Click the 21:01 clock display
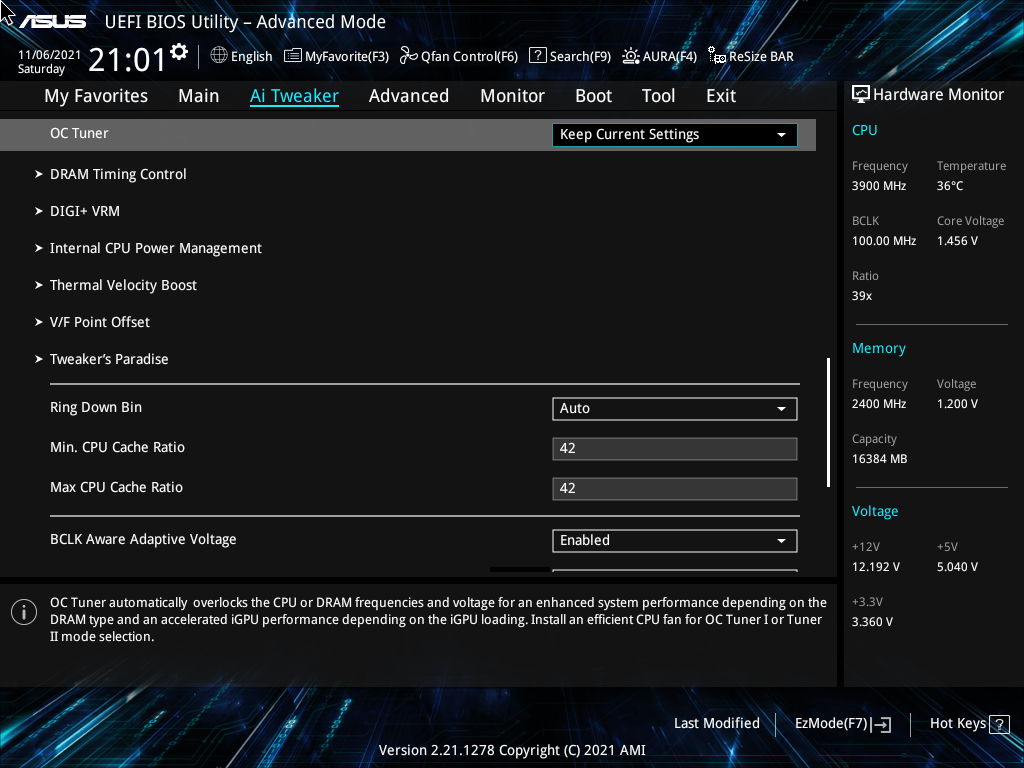 (127, 60)
